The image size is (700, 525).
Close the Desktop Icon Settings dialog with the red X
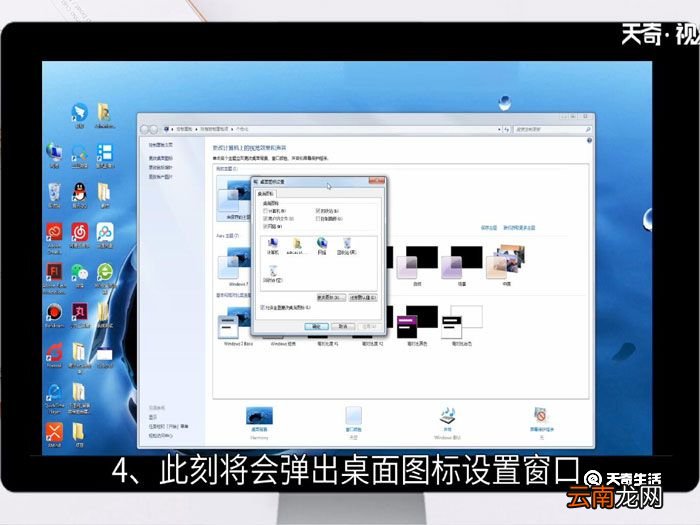click(x=377, y=181)
